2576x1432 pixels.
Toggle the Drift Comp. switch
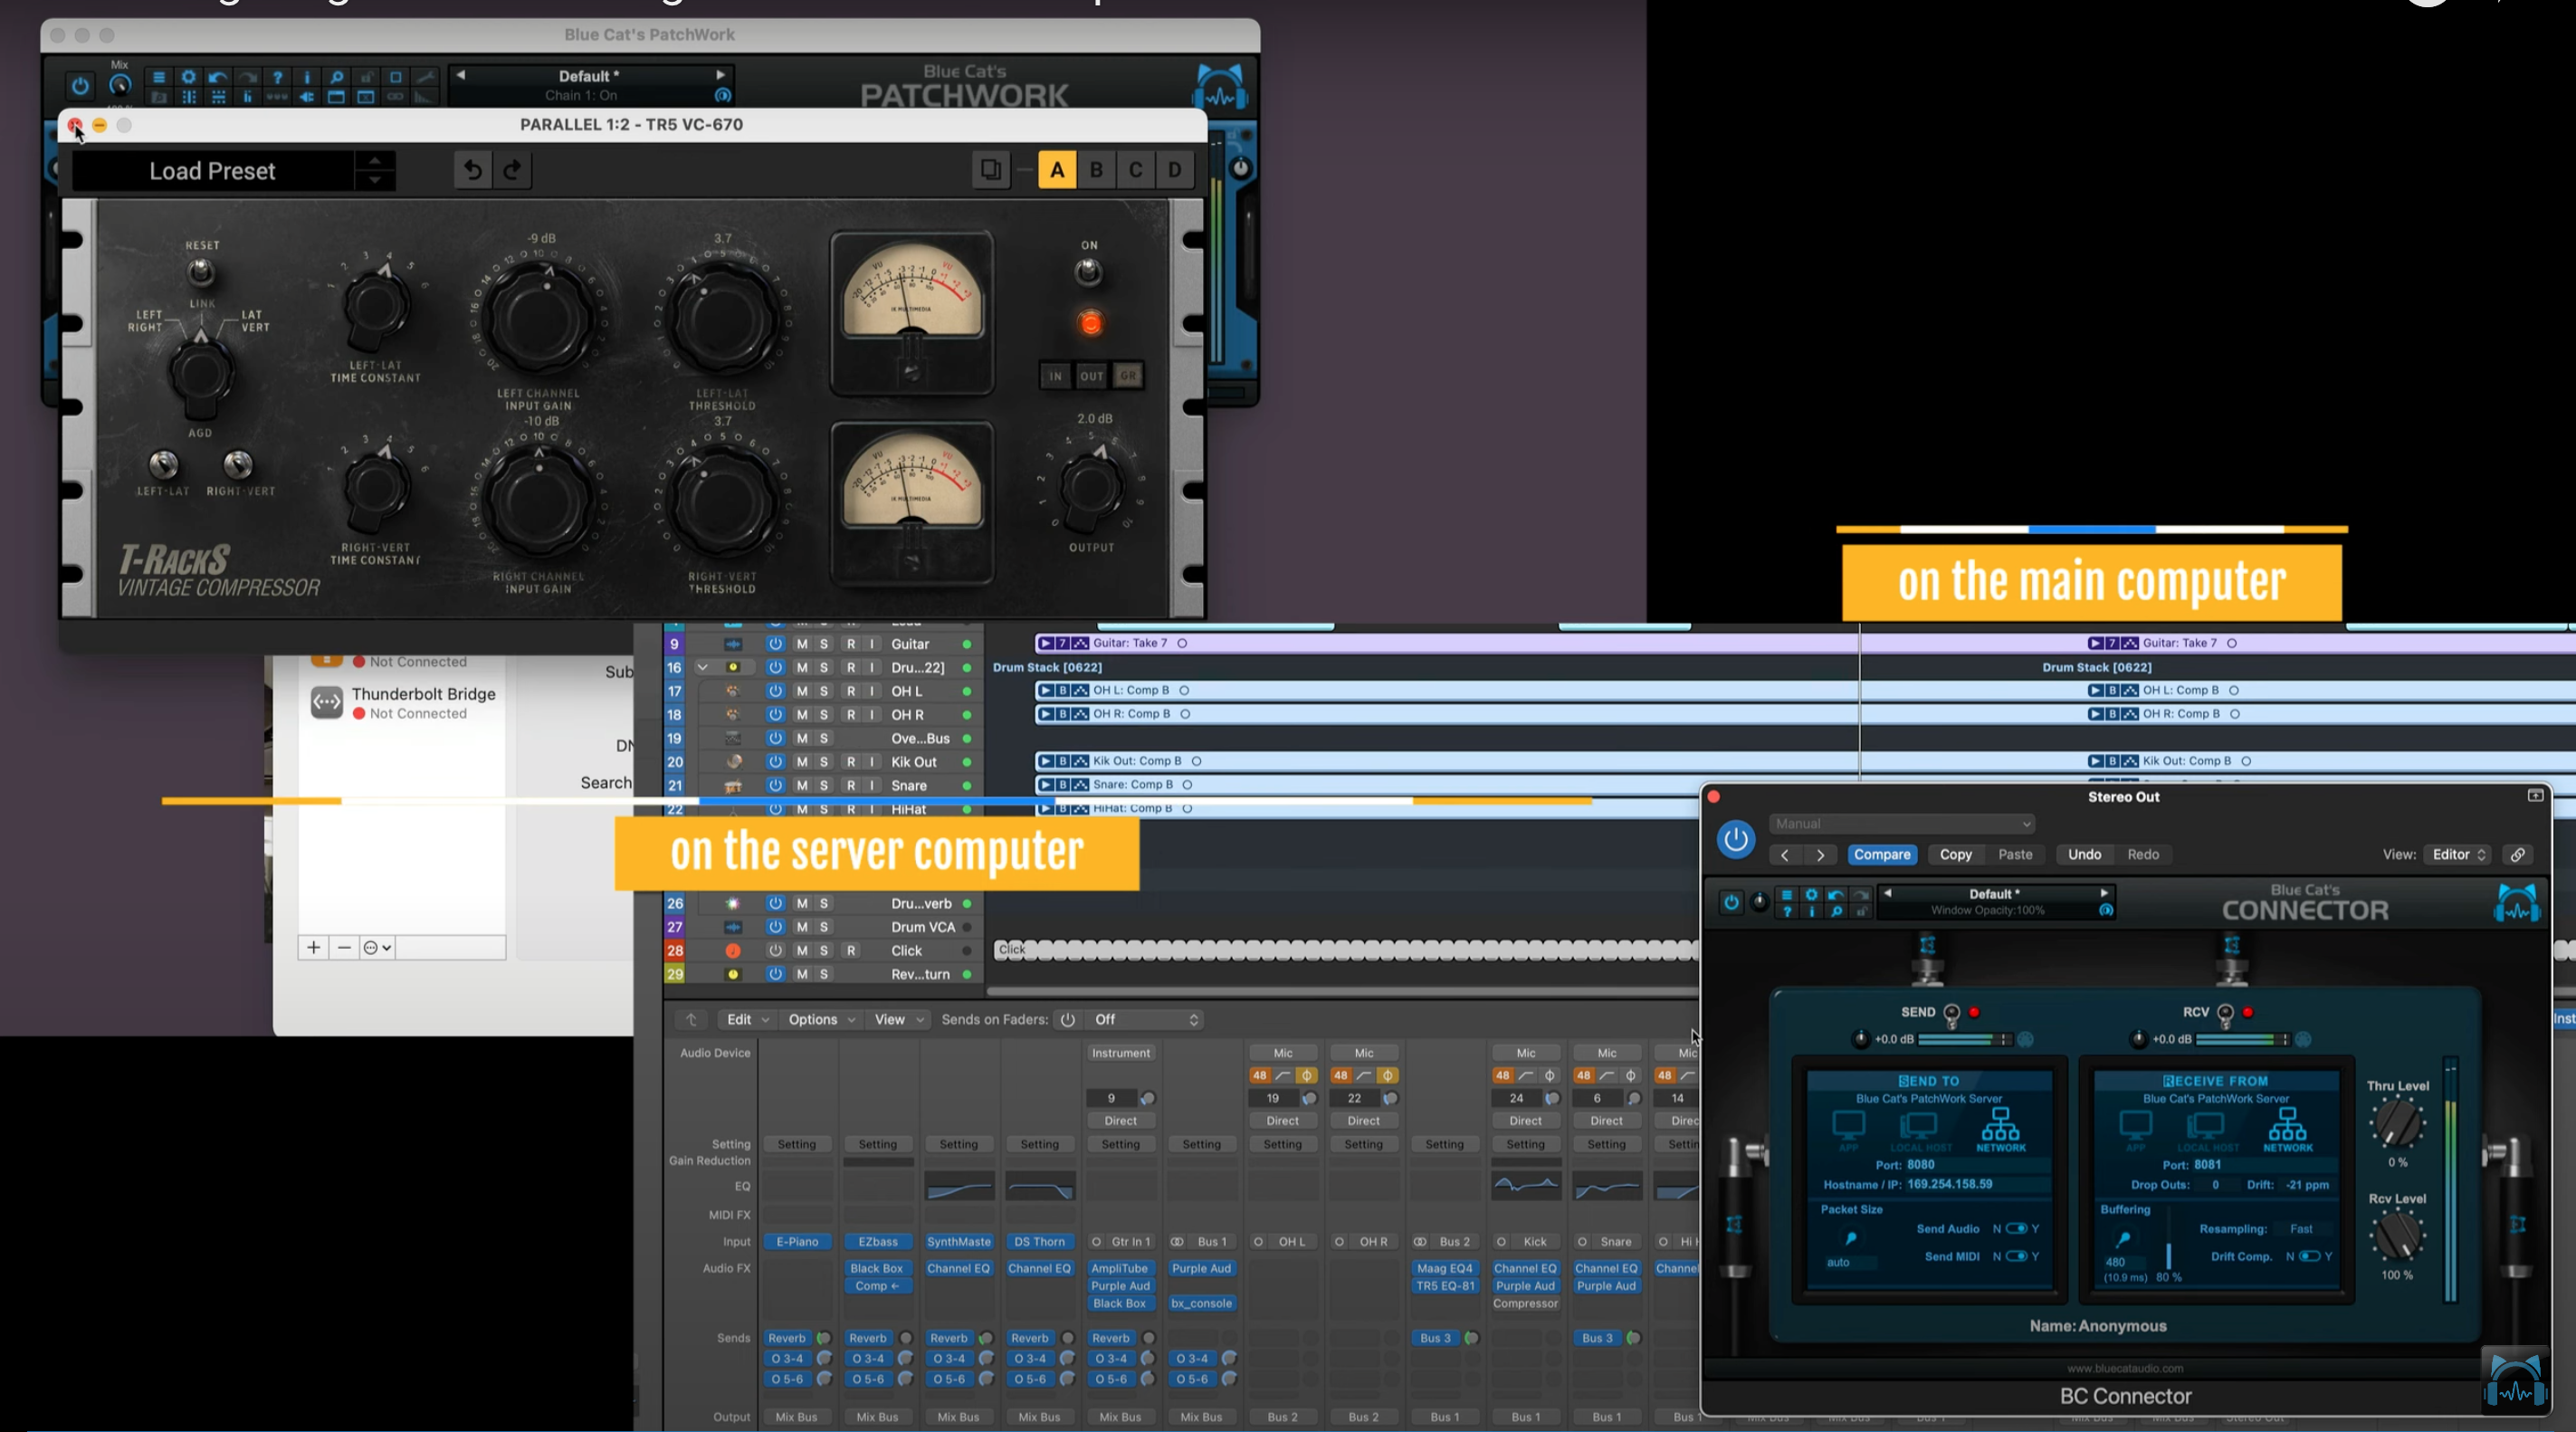click(x=2309, y=1256)
